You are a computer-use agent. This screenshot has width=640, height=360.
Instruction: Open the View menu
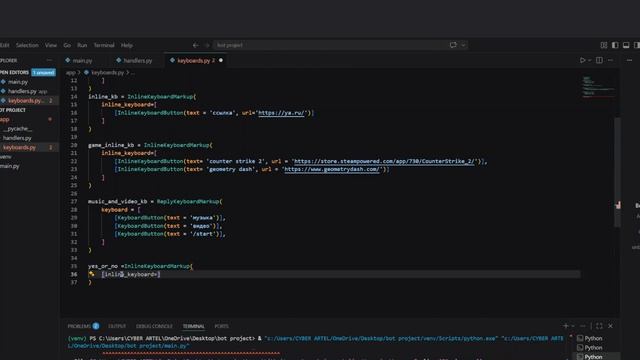coord(51,45)
